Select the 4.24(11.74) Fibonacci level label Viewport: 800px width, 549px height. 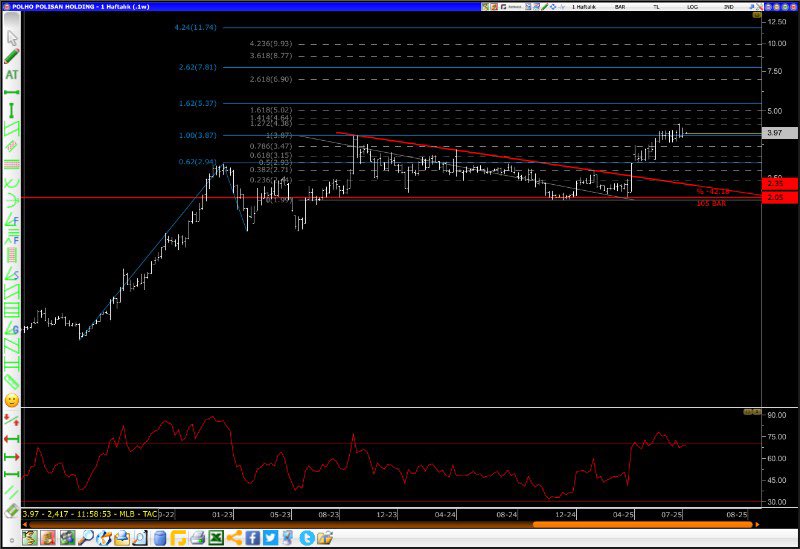pos(195,27)
